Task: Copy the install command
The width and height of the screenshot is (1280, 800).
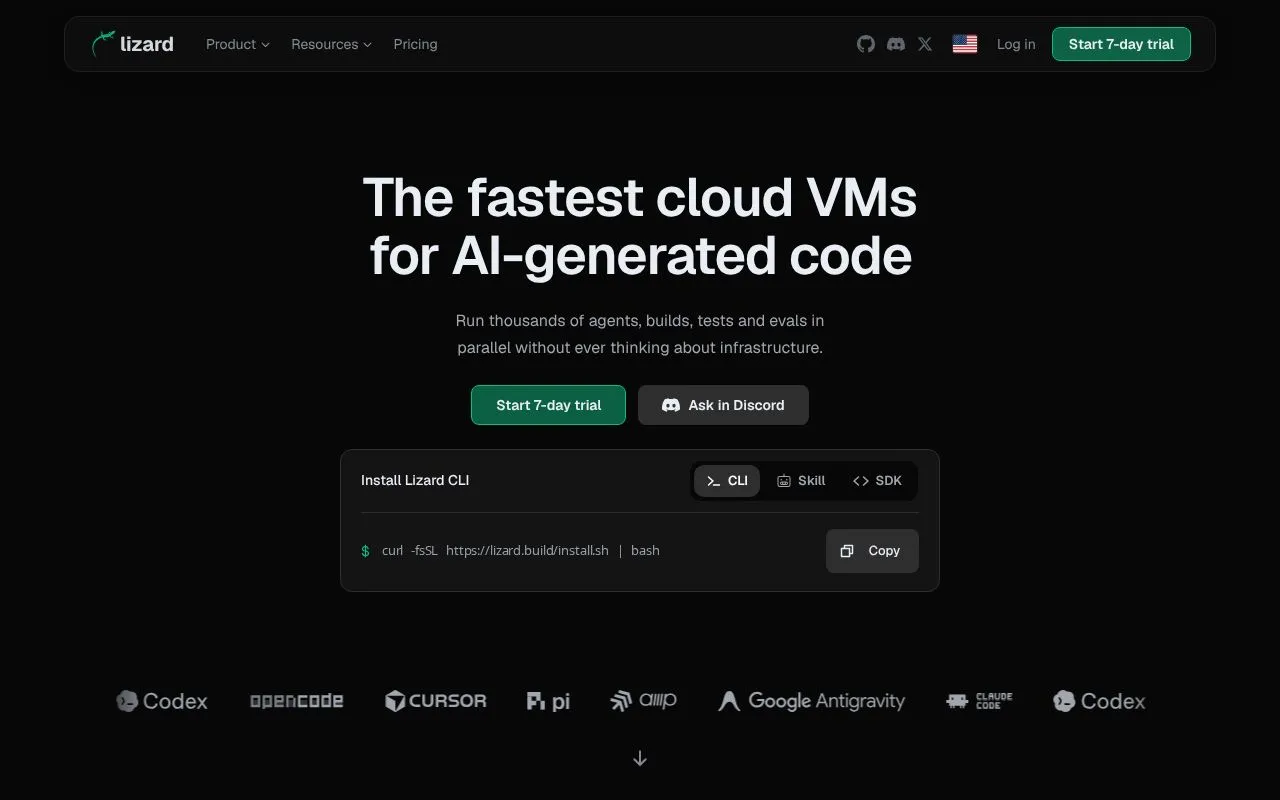Action: click(872, 551)
